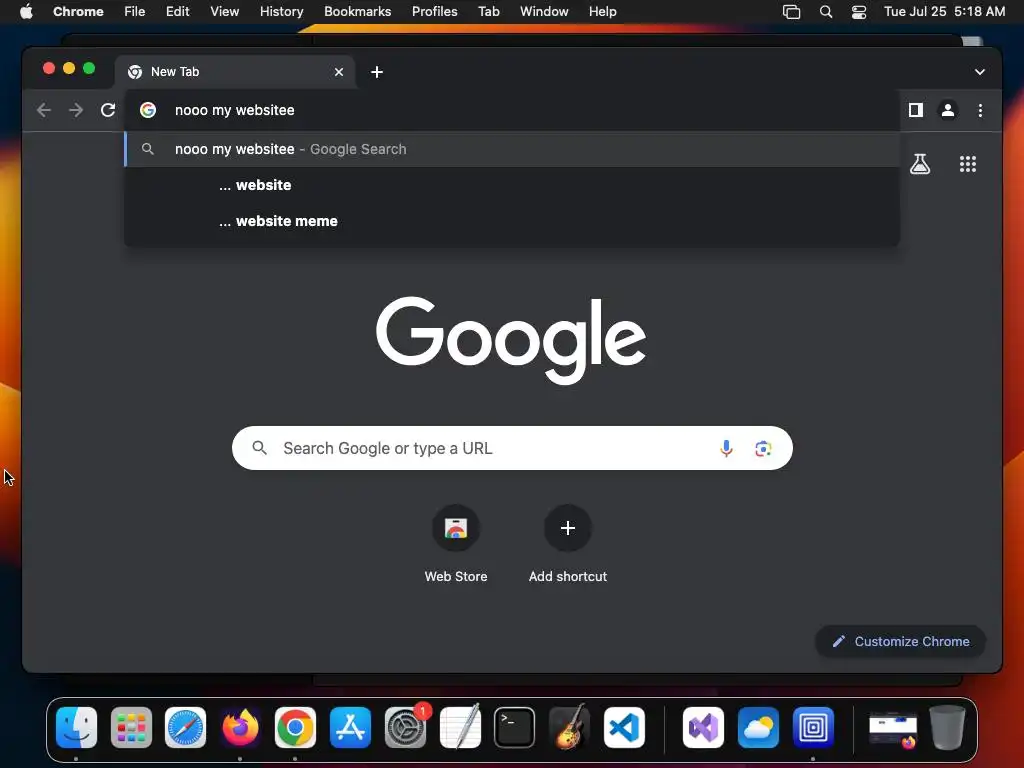Open Control Center in the menu bar

859,12
